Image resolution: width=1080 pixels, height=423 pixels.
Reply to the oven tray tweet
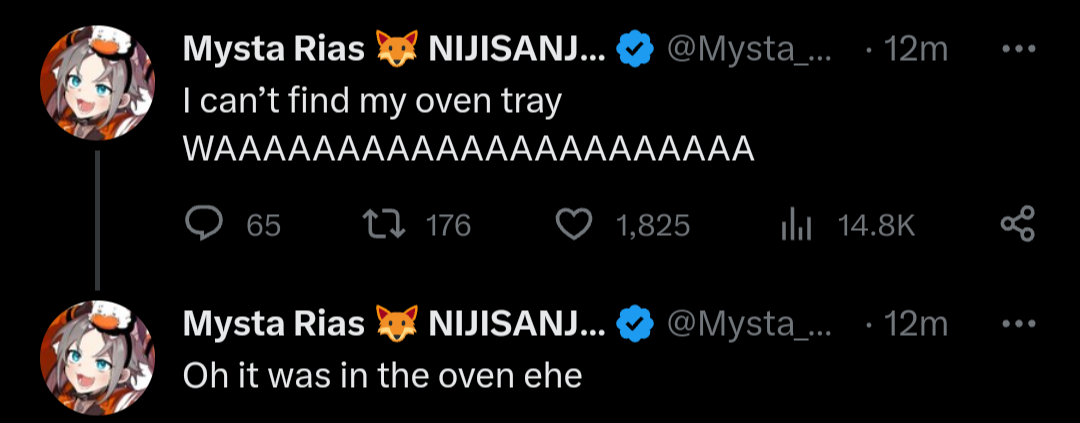click(x=204, y=225)
